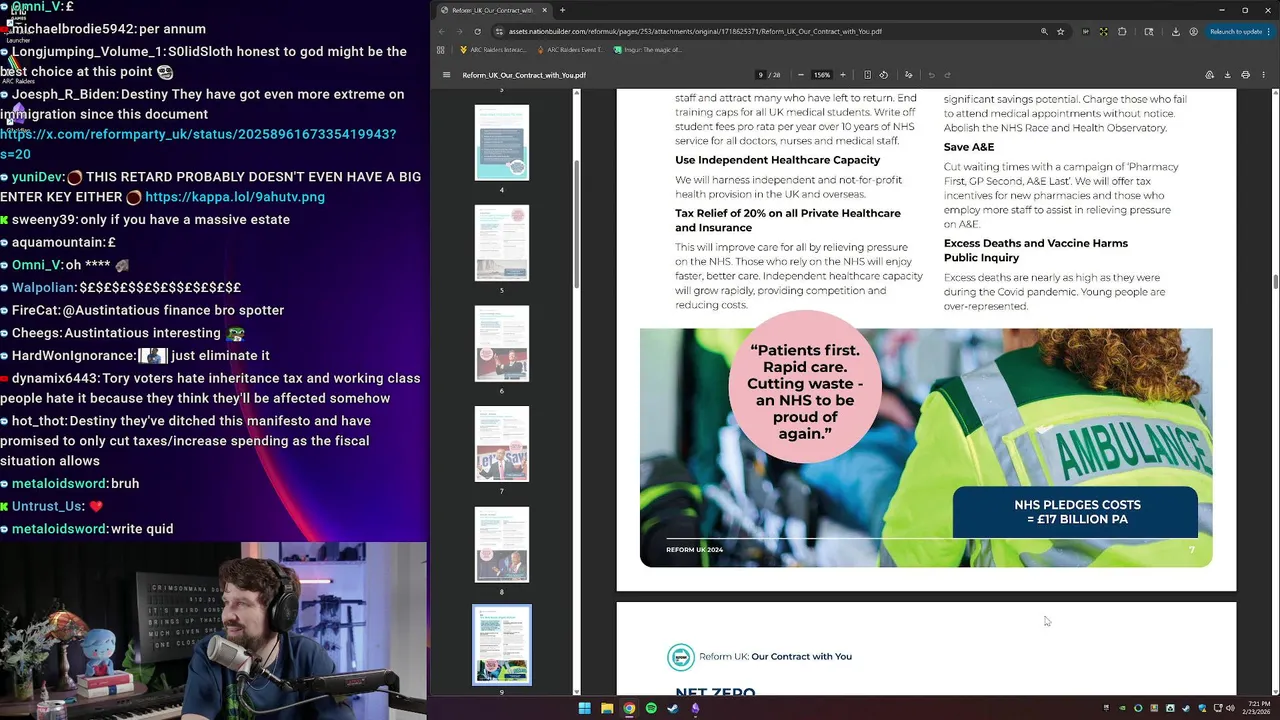Screen dimensions: 1280x720
Task: Open the PDF annotate draw tool
Action: coord(908,75)
